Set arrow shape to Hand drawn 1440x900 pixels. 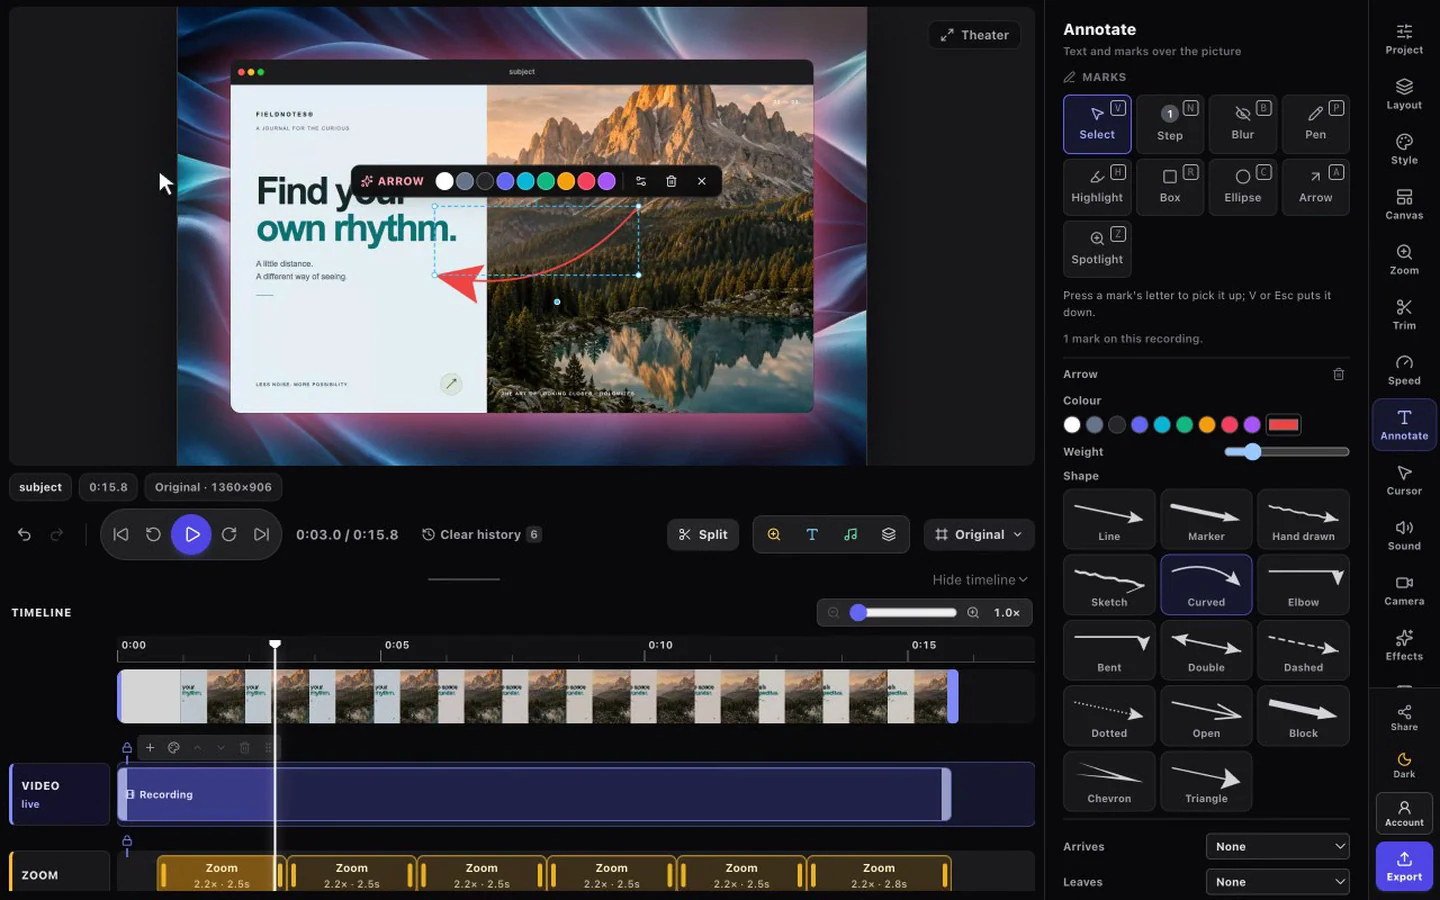click(1303, 518)
